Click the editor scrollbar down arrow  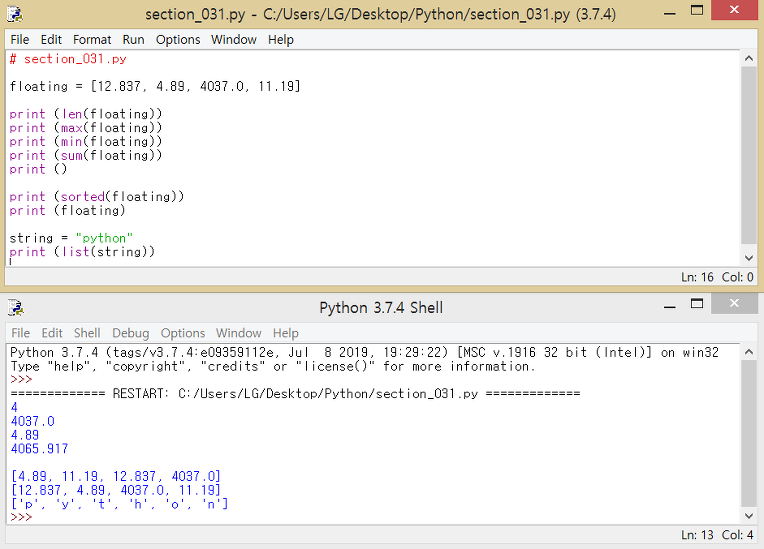pyautogui.click(x=749, y=258)
